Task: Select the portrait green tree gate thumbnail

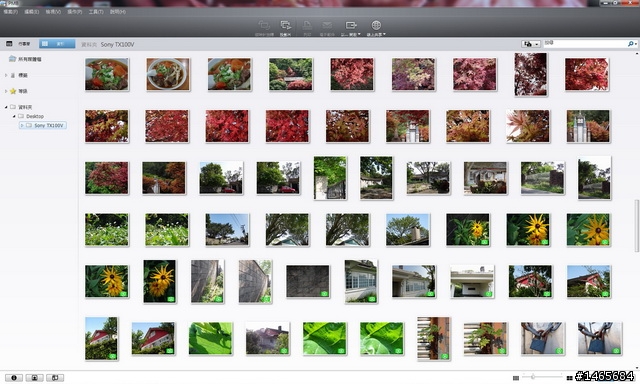Action: click(x=330, y=178)
